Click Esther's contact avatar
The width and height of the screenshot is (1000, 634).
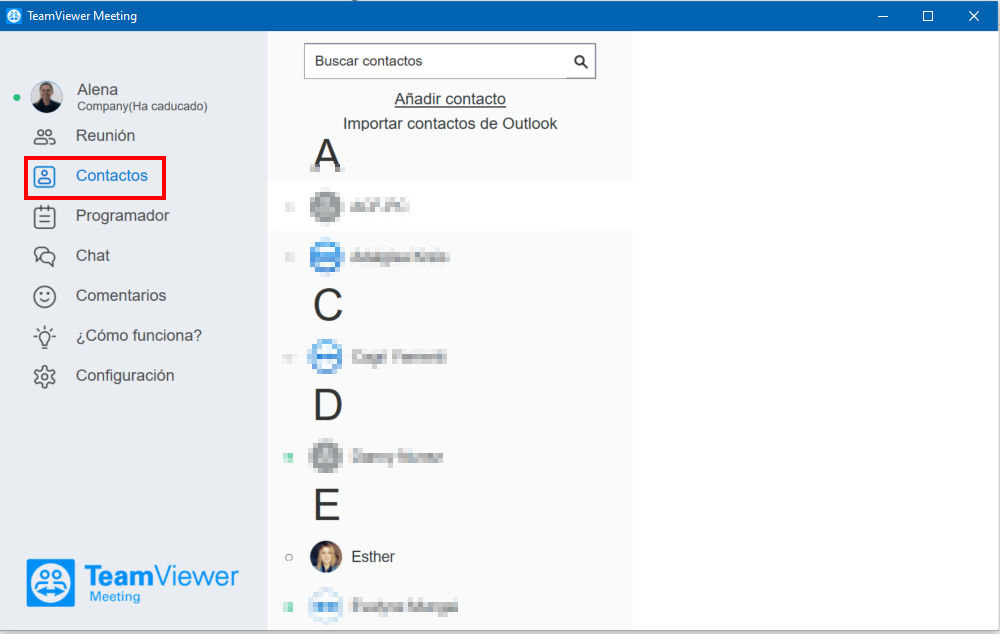tap(326, 557)
